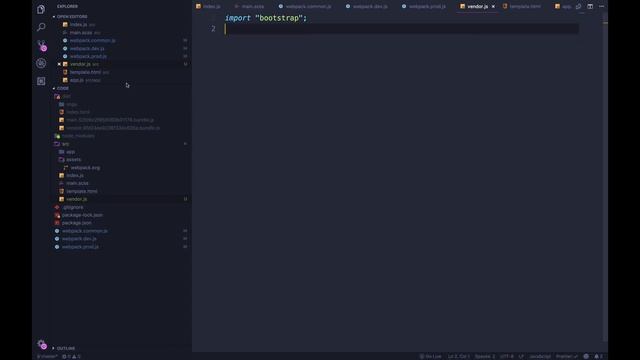The width and height of the screenshot is (640, 360).
Task: Open main.scss in Open Editors list
Action: pos(81,33)
